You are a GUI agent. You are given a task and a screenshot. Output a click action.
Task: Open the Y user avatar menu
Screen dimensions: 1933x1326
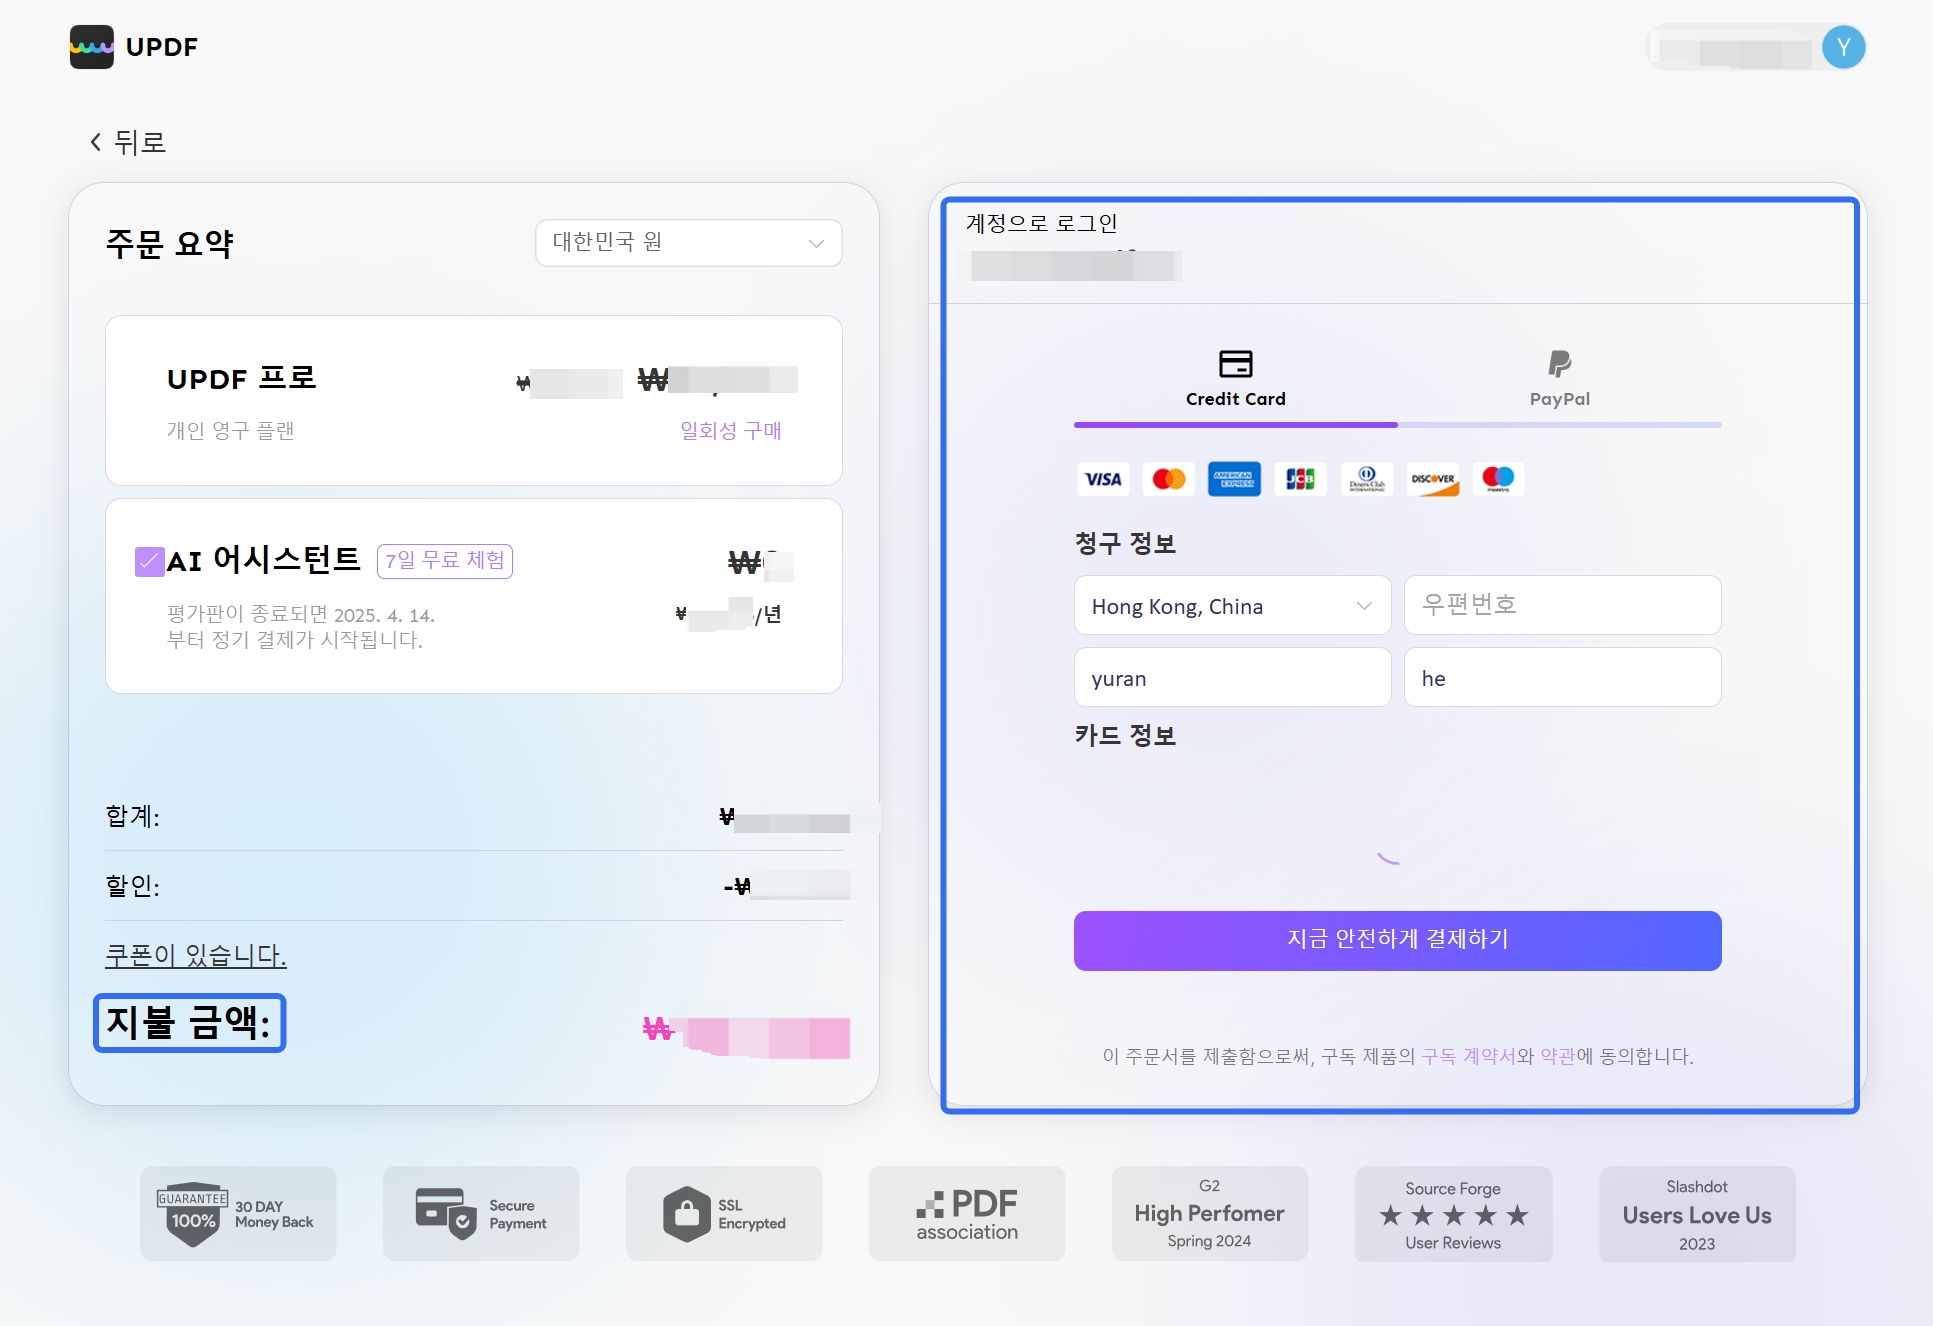point(1843,47)
